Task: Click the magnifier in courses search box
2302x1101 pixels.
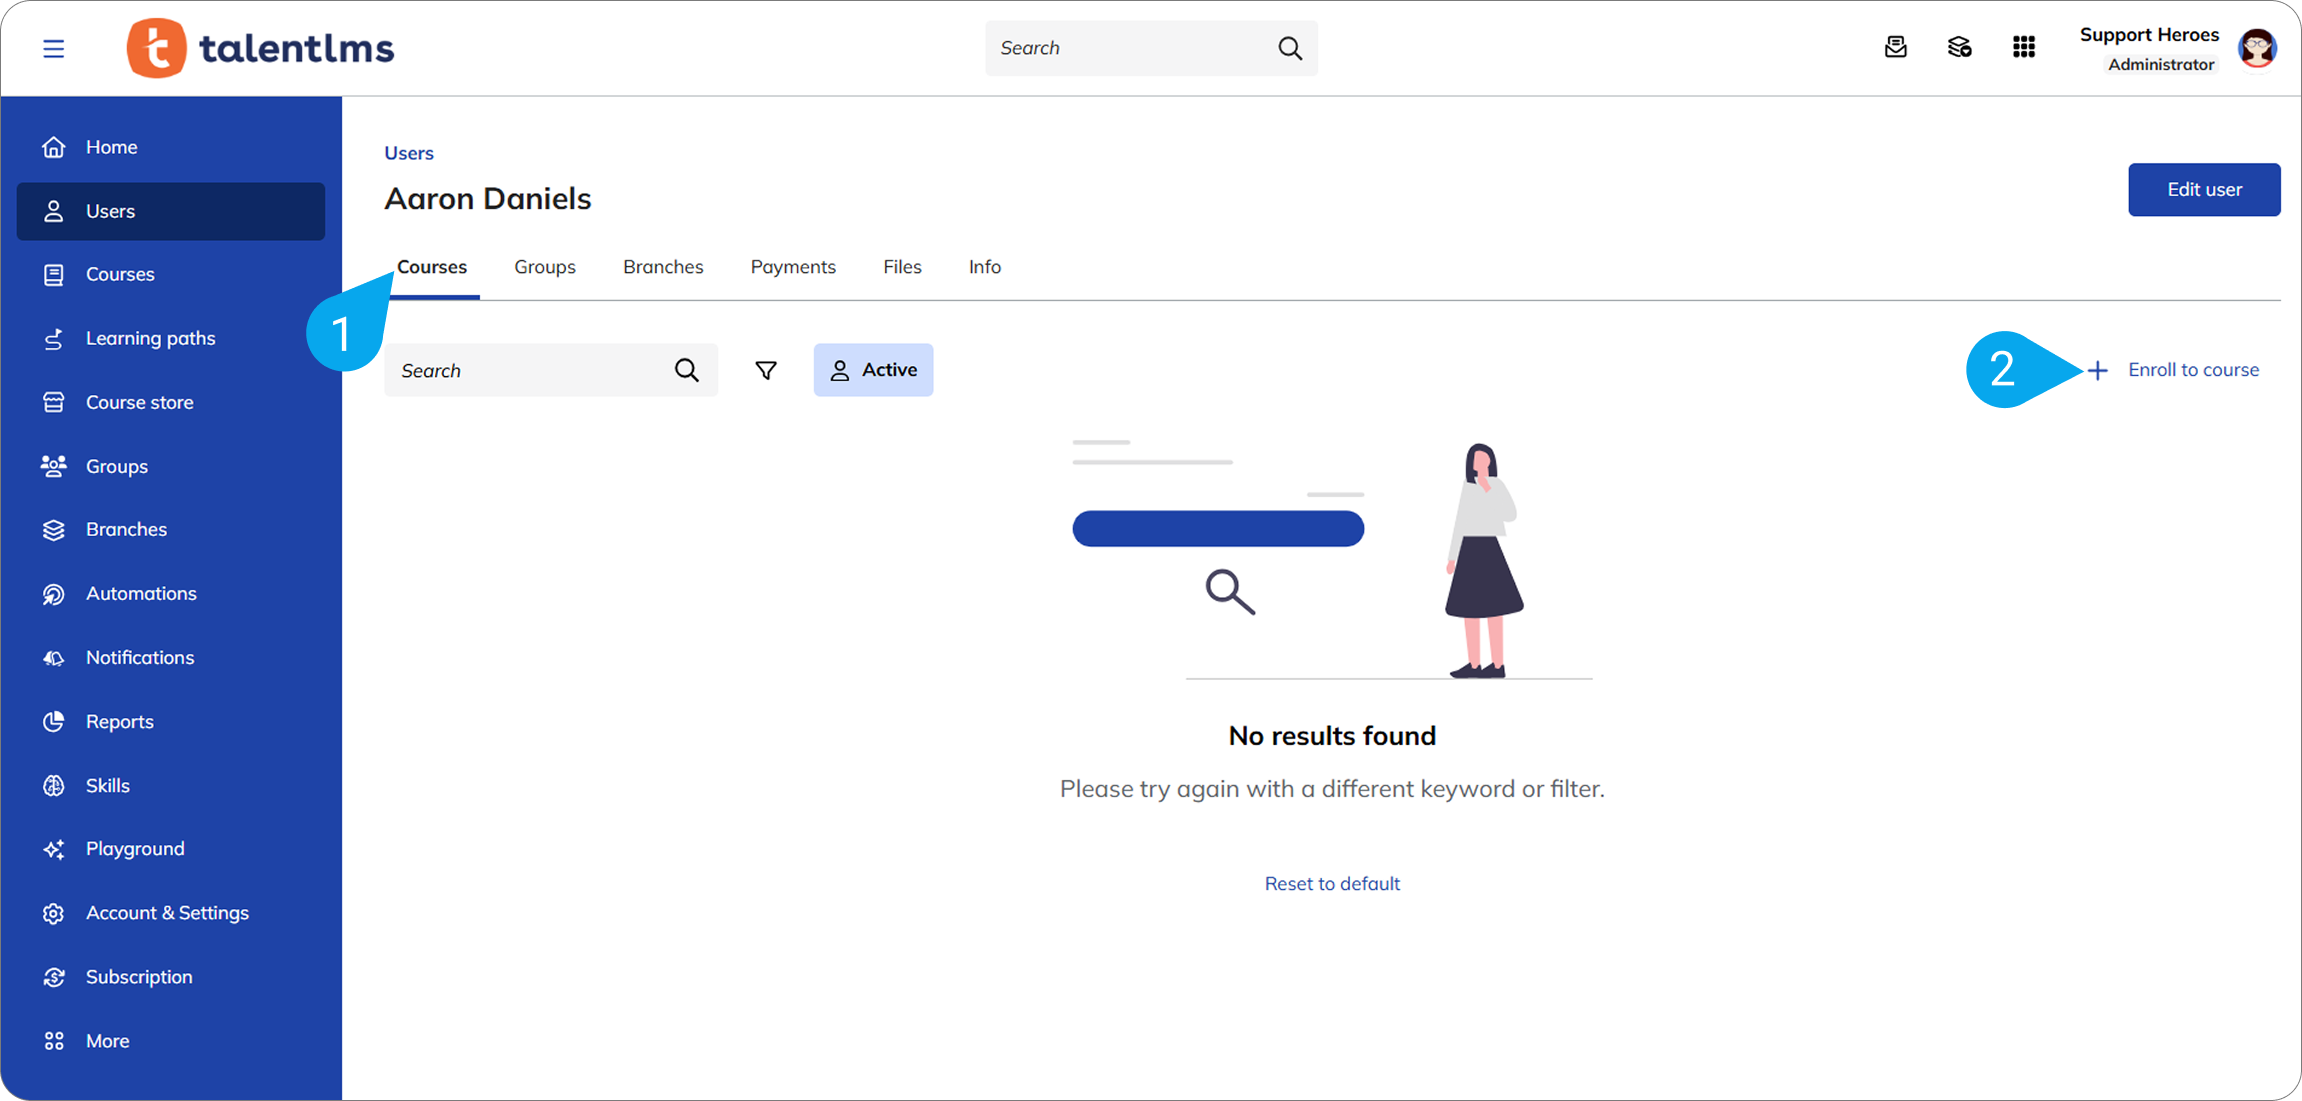Action: [x=687, y=370]
